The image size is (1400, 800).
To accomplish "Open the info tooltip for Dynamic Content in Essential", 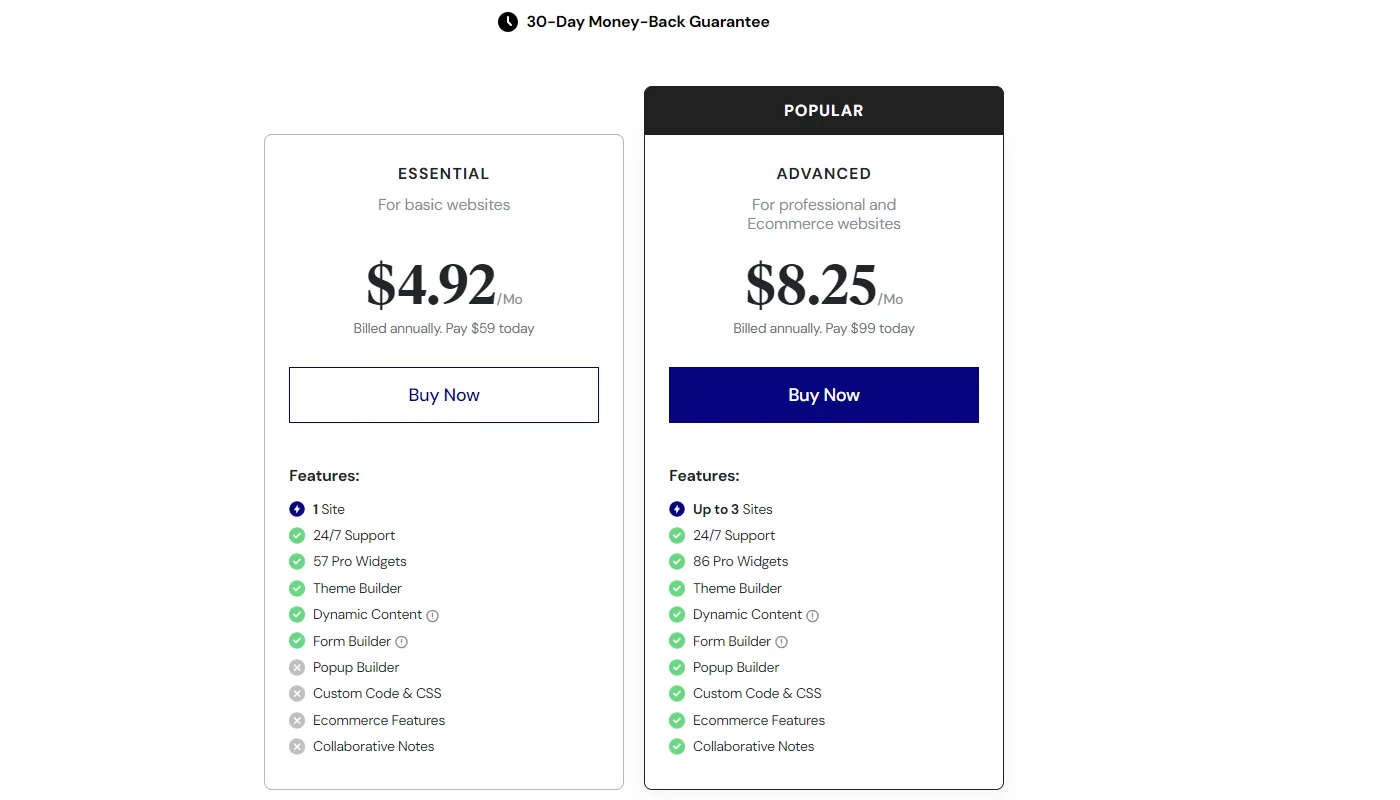I will tap(434, 615).
